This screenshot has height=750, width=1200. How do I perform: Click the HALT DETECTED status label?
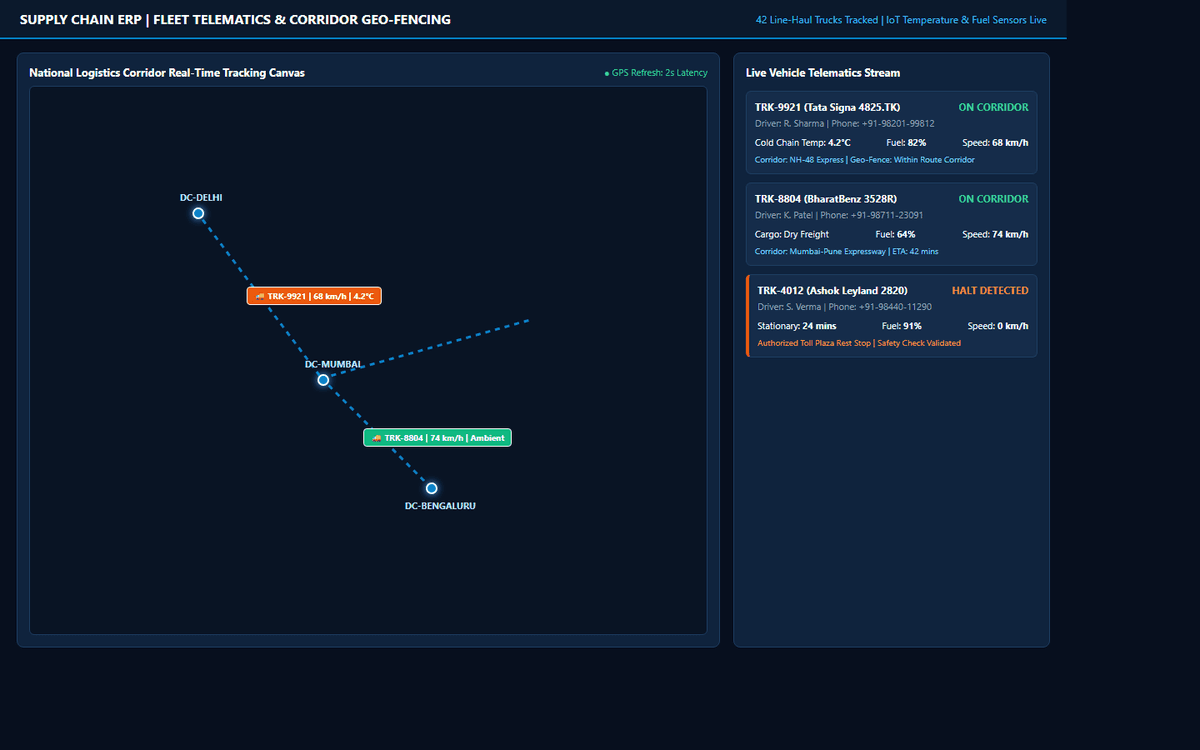pyautogui.click(x=990, y=291)
